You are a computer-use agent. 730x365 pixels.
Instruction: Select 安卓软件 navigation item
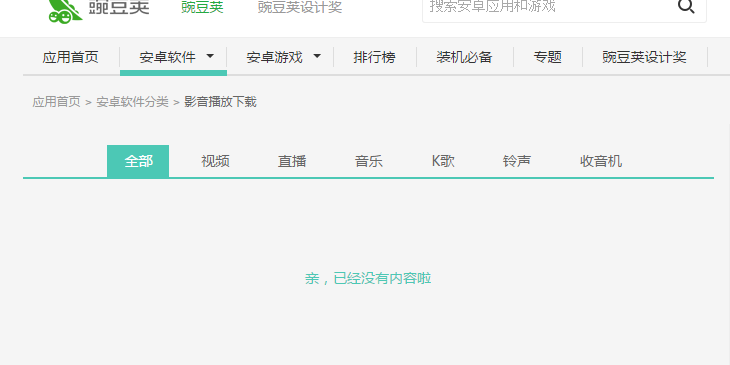[168, 57]
